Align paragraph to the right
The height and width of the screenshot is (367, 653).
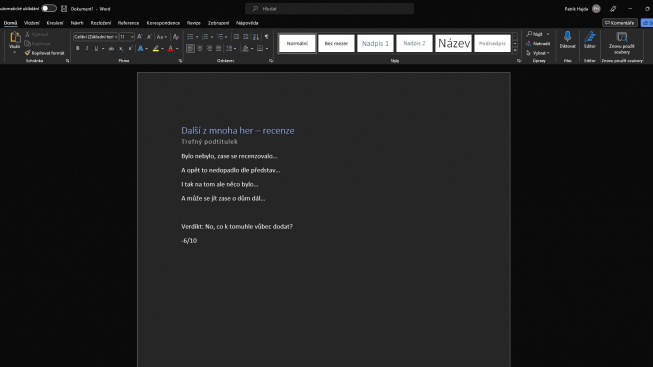click(x=209, y=49)
